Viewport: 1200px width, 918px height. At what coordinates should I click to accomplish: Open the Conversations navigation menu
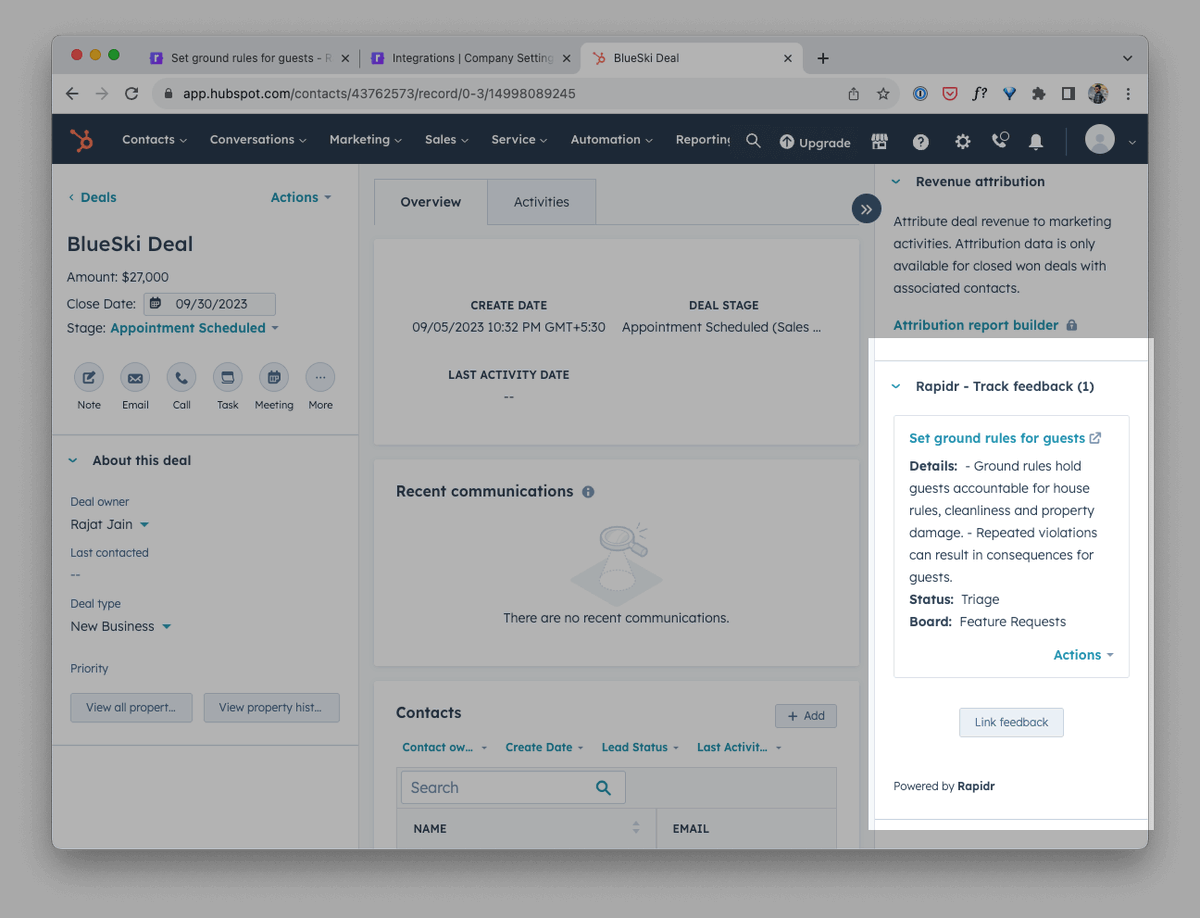point(258,140)
